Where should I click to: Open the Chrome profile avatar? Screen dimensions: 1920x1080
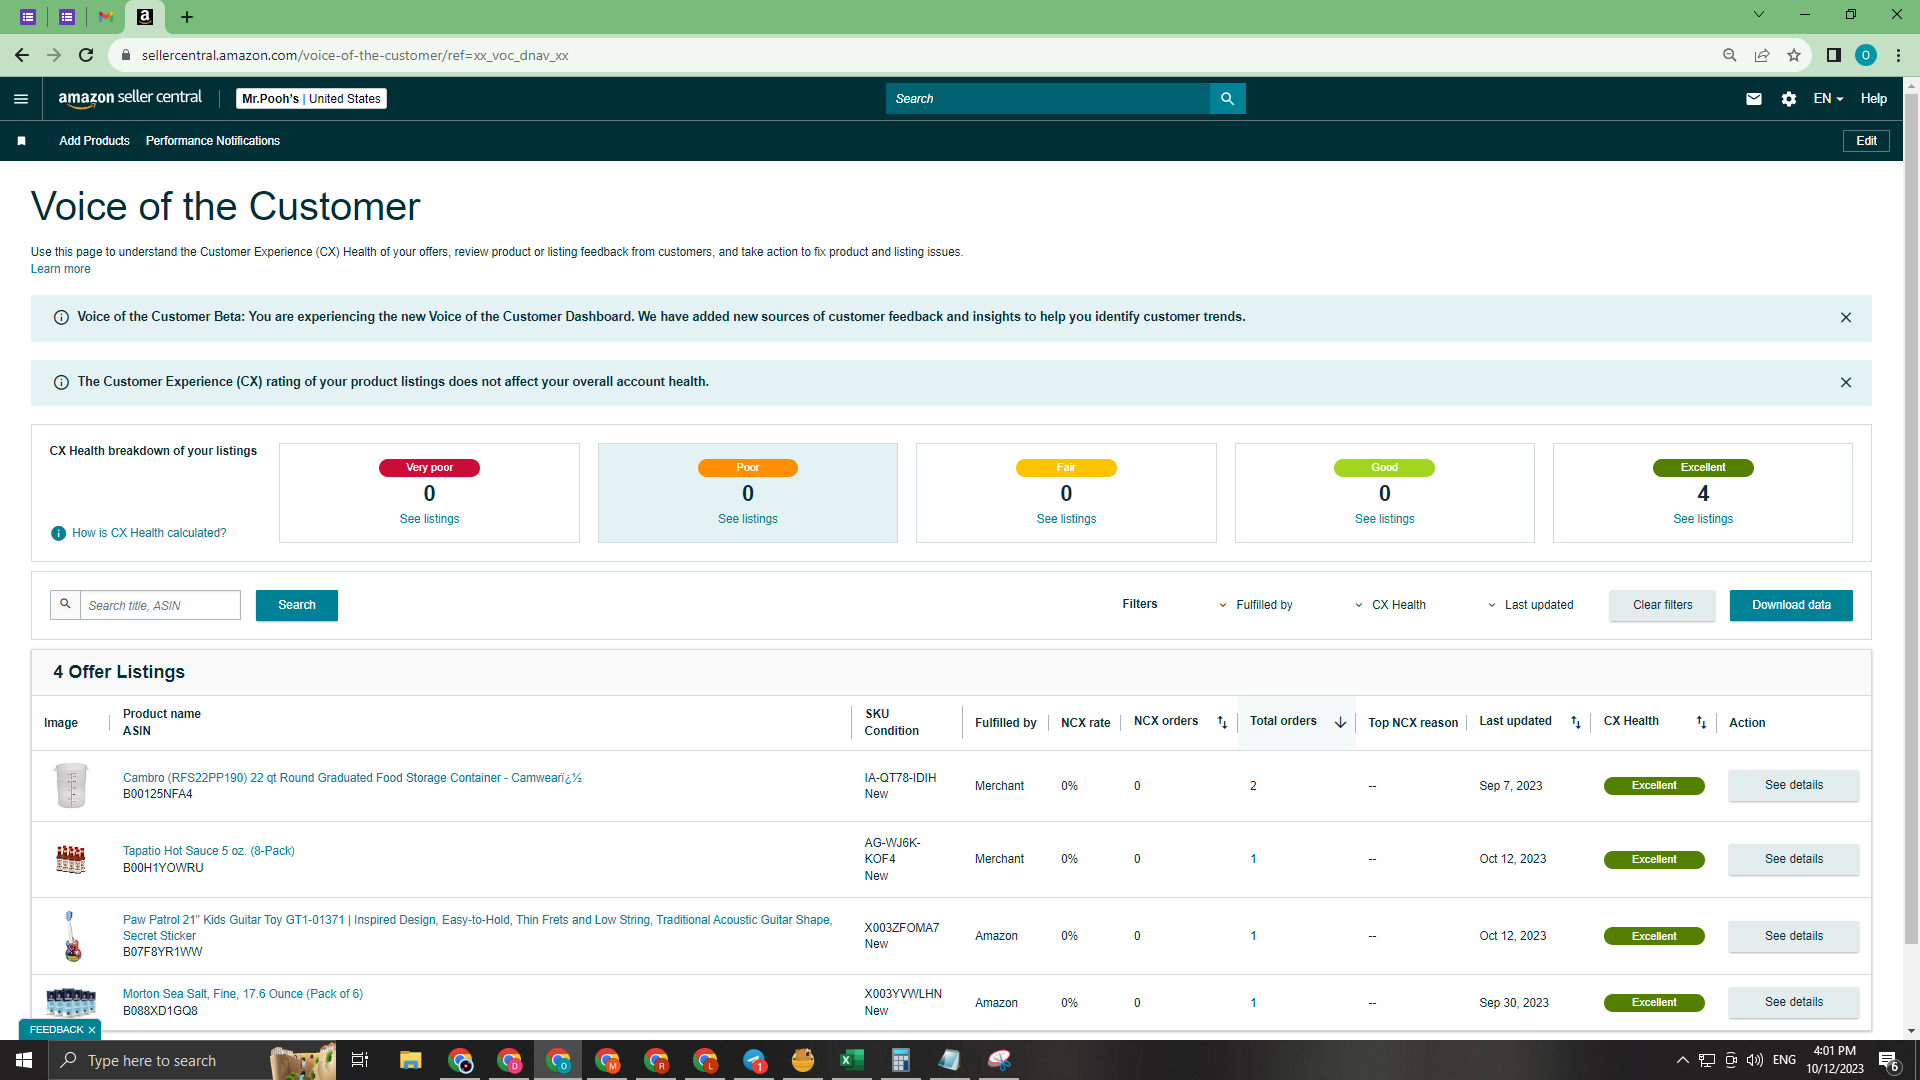pos(1866,55)
